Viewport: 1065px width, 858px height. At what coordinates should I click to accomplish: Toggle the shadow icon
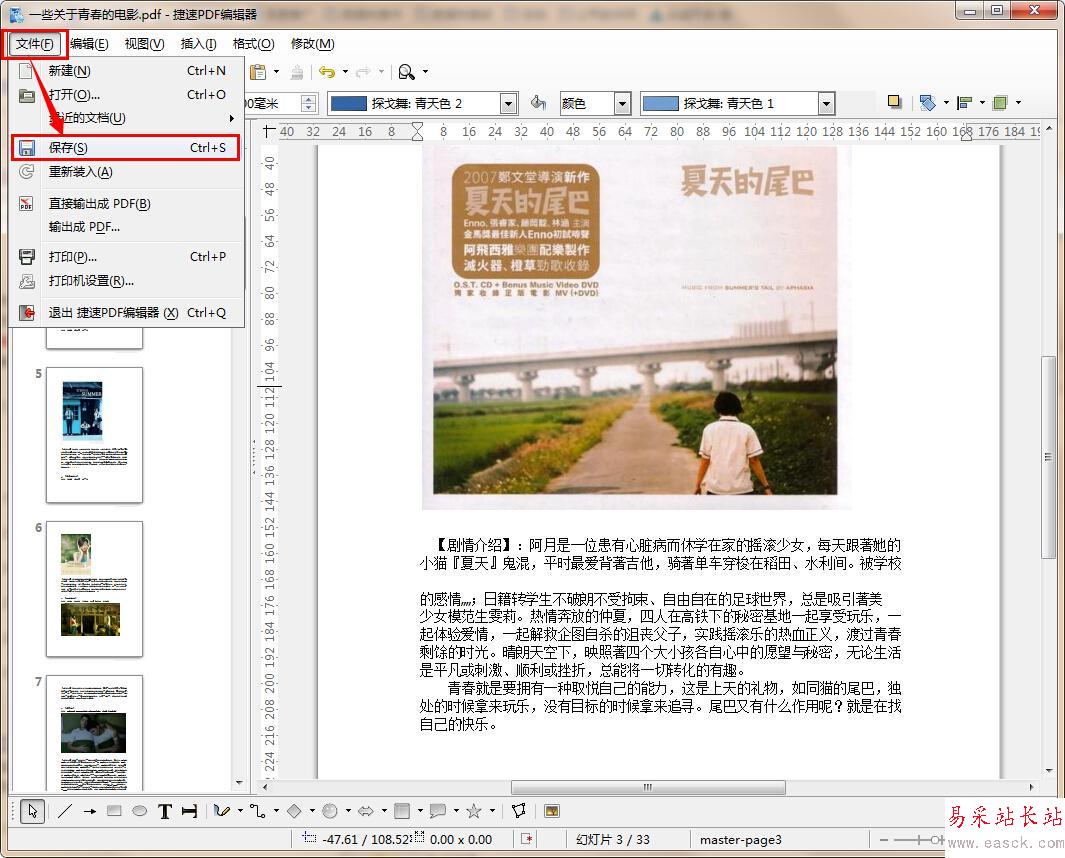tap(895, 102)
